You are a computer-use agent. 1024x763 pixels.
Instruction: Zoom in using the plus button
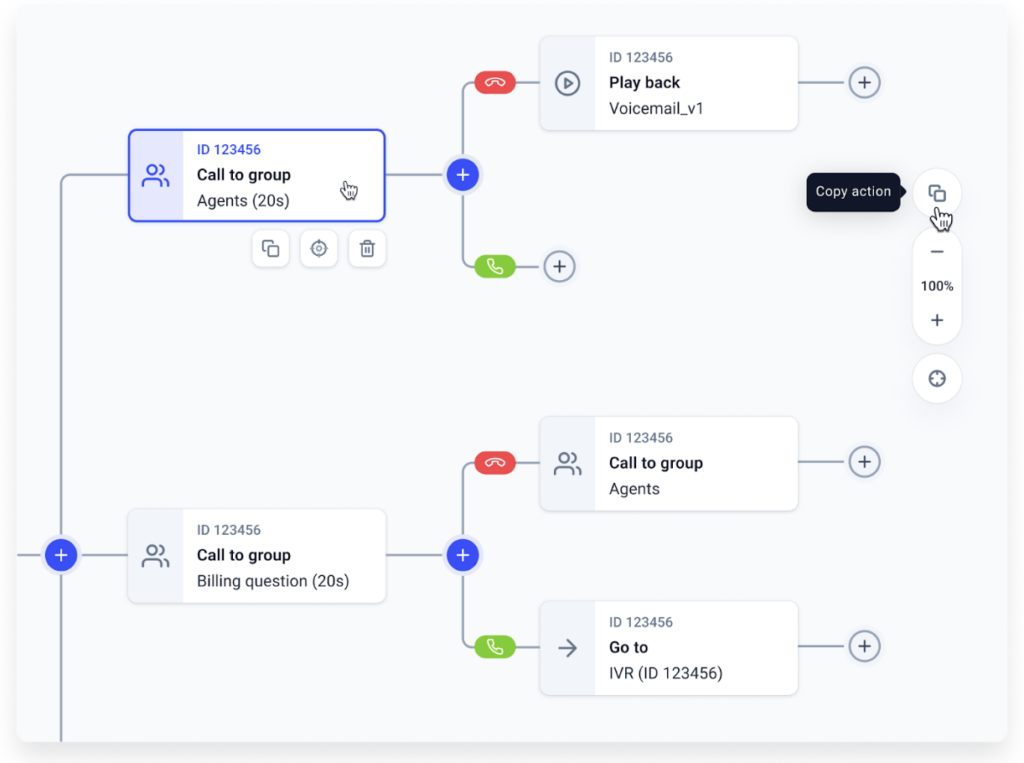(937, 320)
